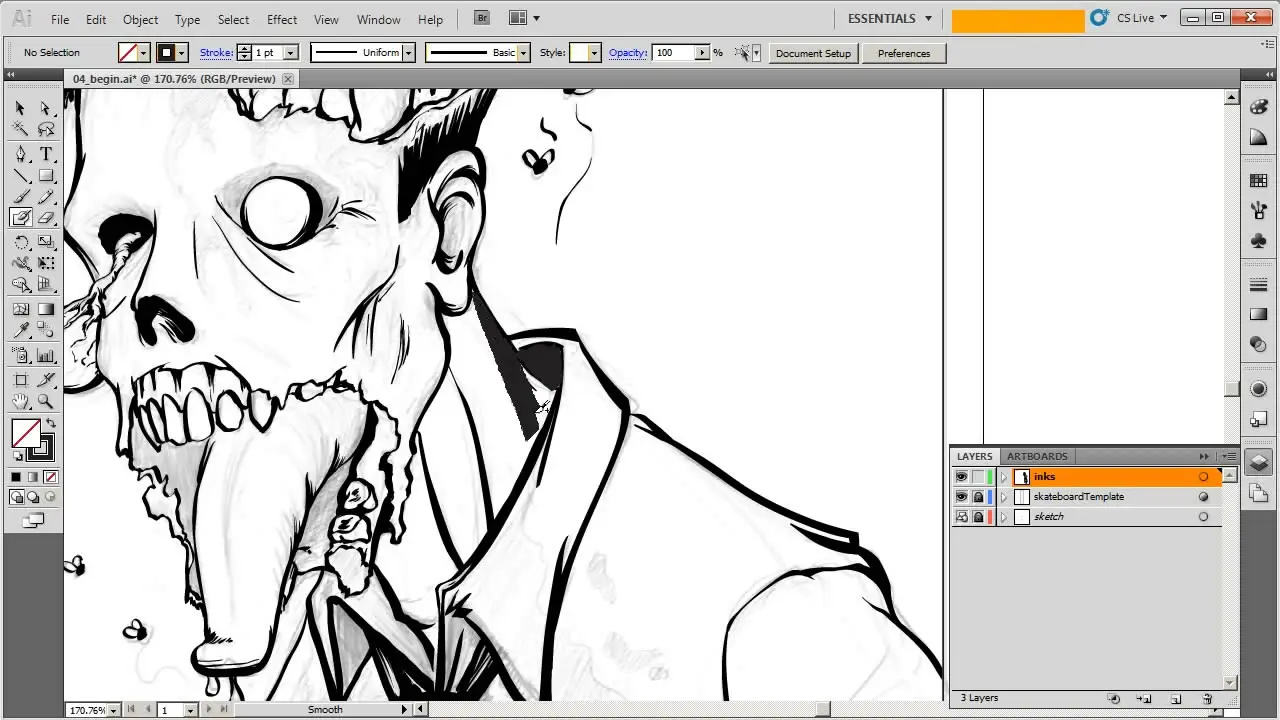Select the Pen tool
Viewport: 1280px width, 720px height.
20,154
